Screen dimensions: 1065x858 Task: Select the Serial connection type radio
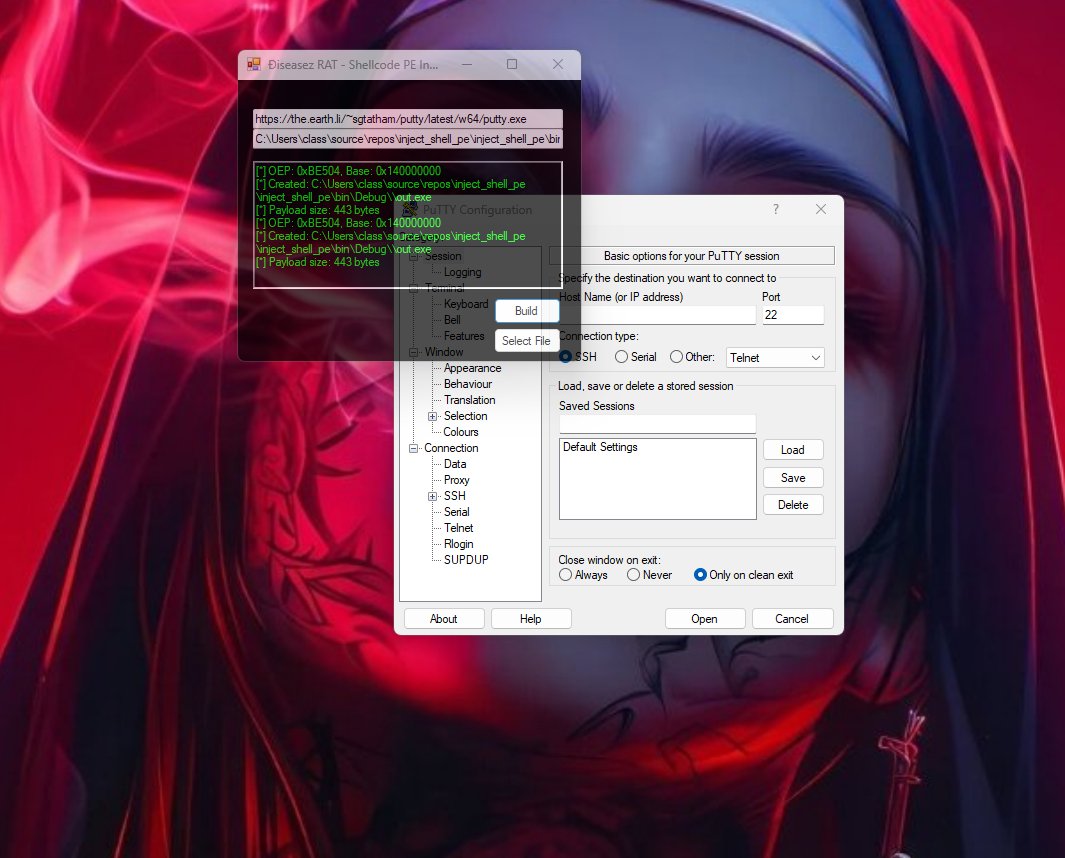(621, 357)
